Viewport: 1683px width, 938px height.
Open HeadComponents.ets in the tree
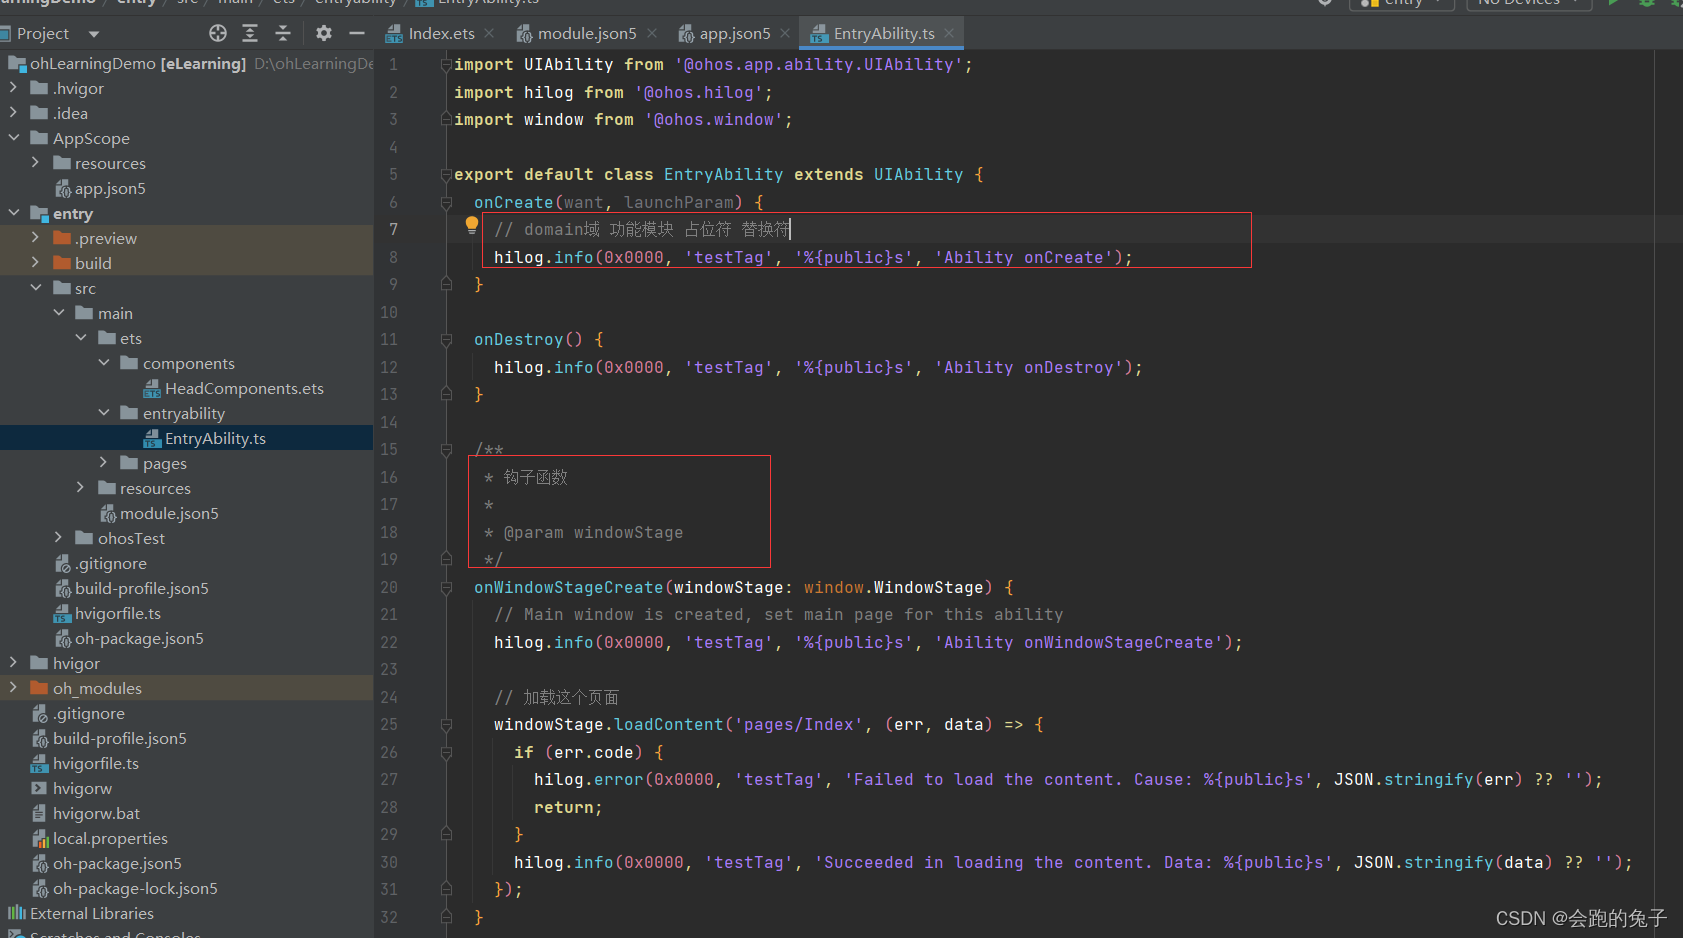tap(243, 388)
